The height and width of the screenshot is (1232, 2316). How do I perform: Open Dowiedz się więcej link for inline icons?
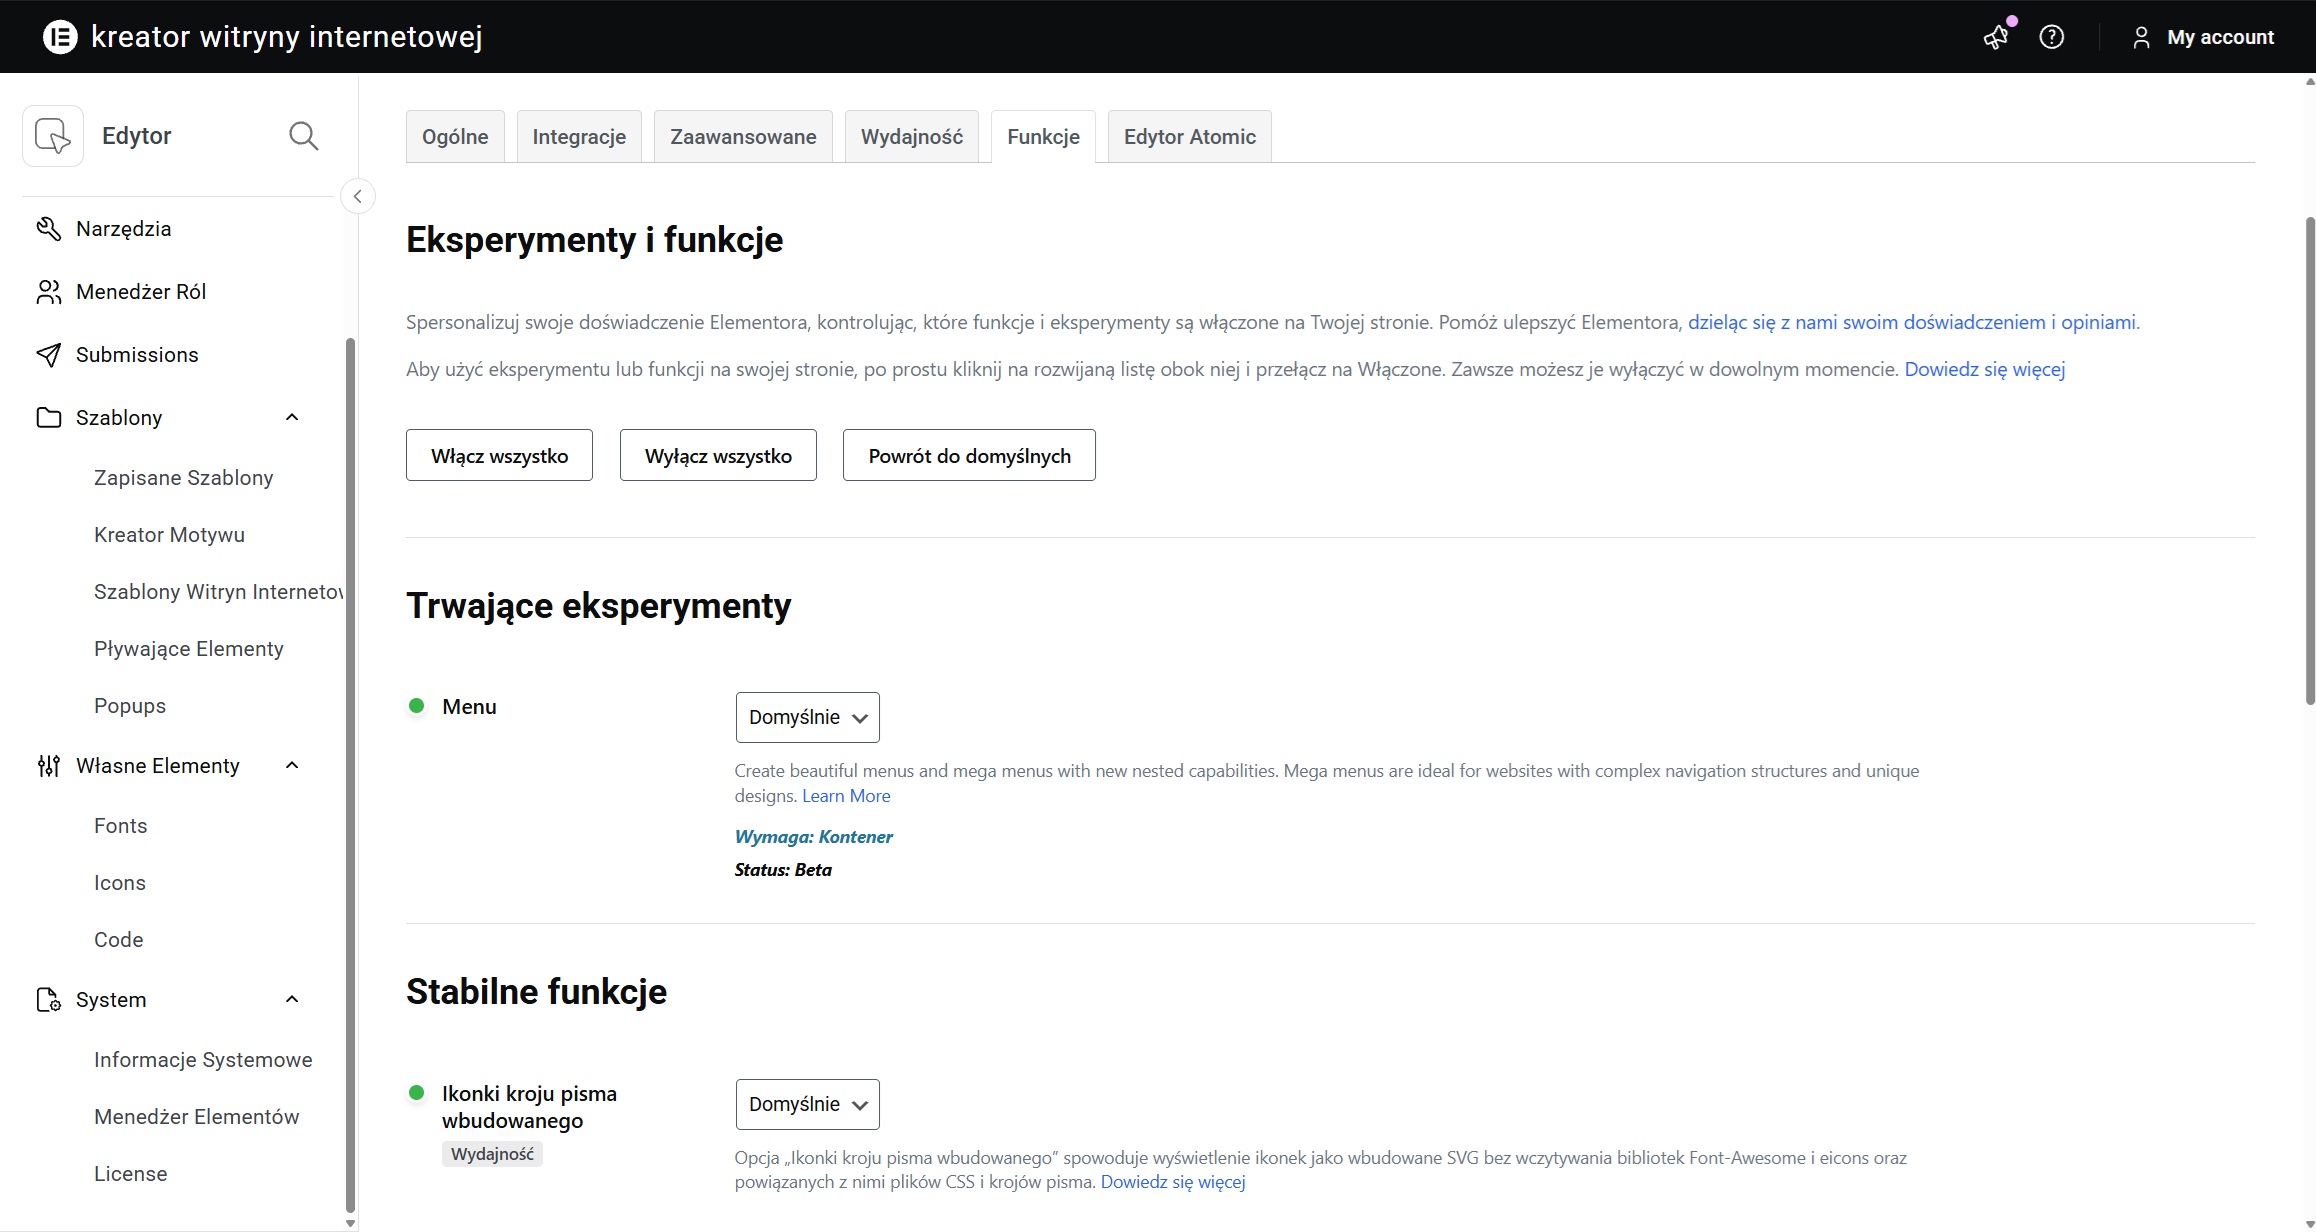tap(1173, 1182)
